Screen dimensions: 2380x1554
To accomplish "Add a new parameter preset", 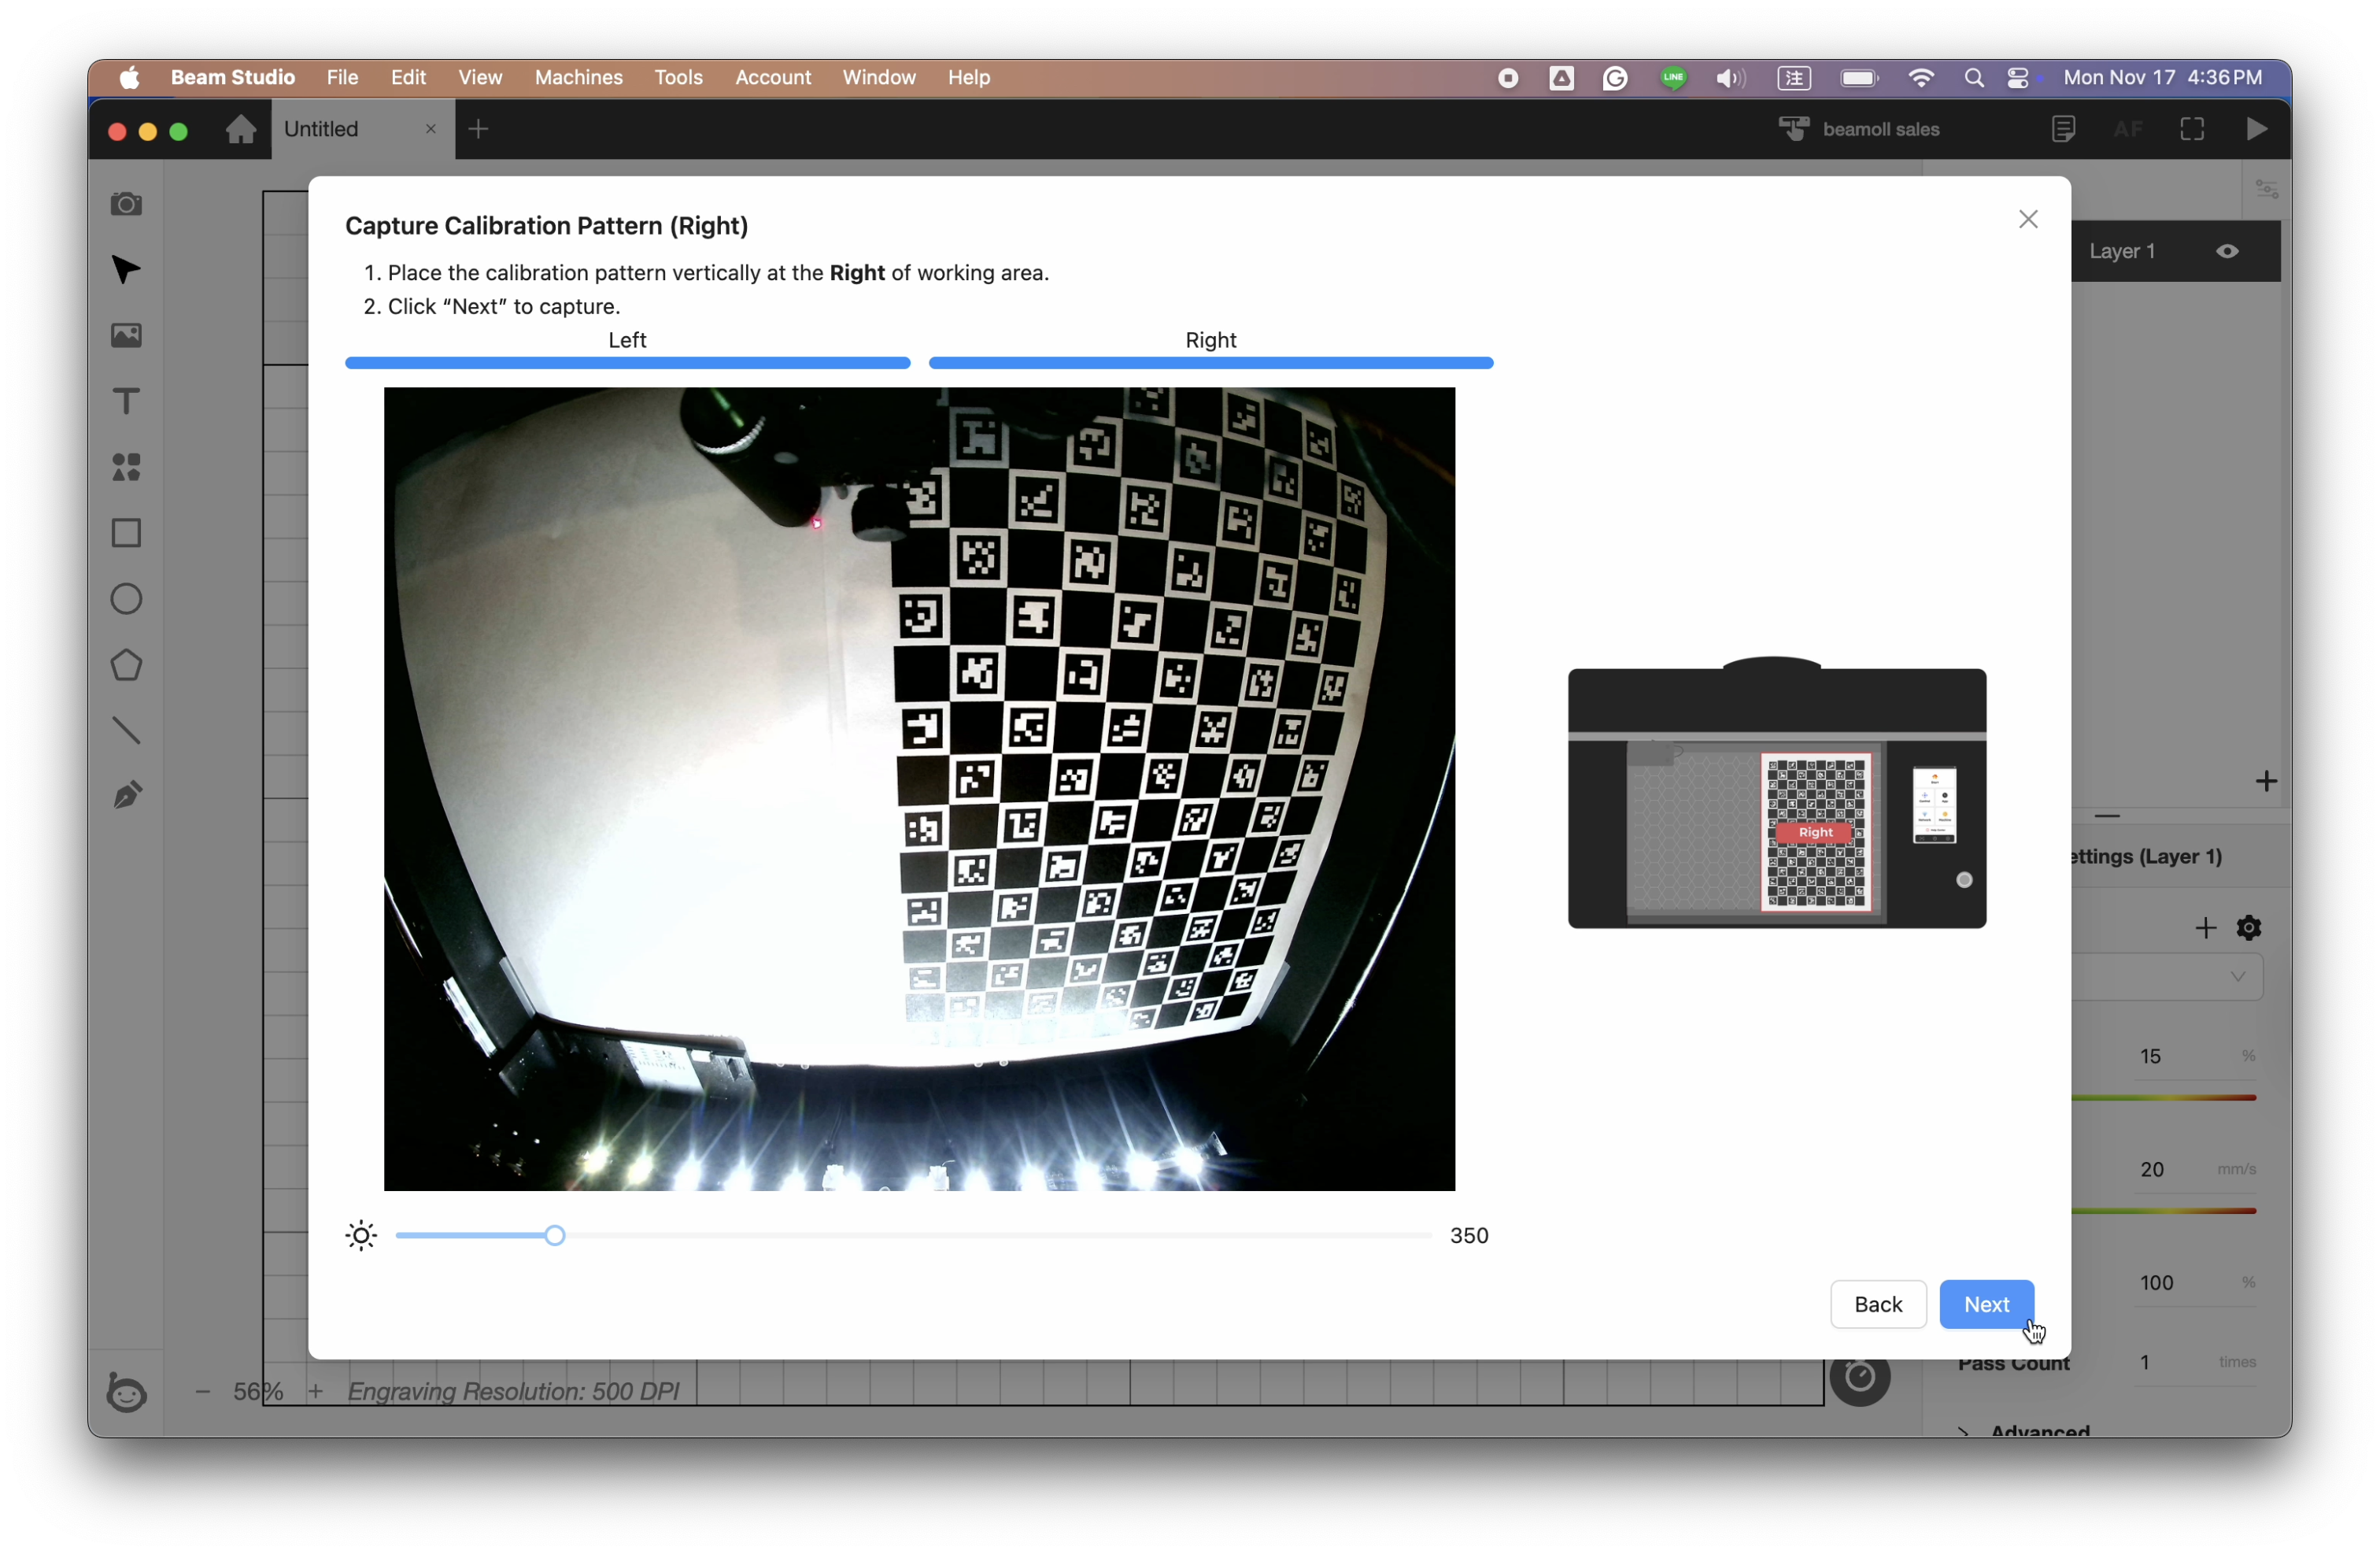I will [x=2205, y=928].
